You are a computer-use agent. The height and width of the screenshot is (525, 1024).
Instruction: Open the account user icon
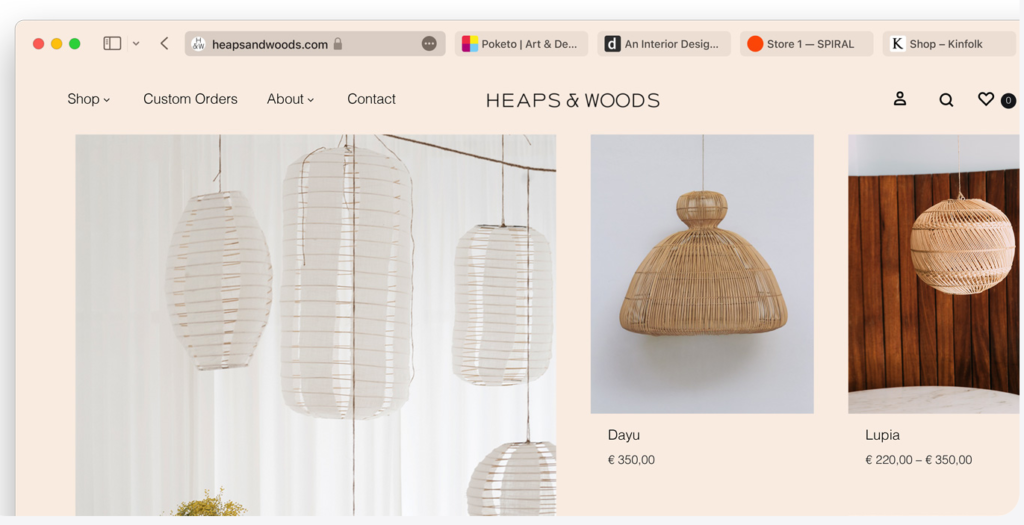900,99
